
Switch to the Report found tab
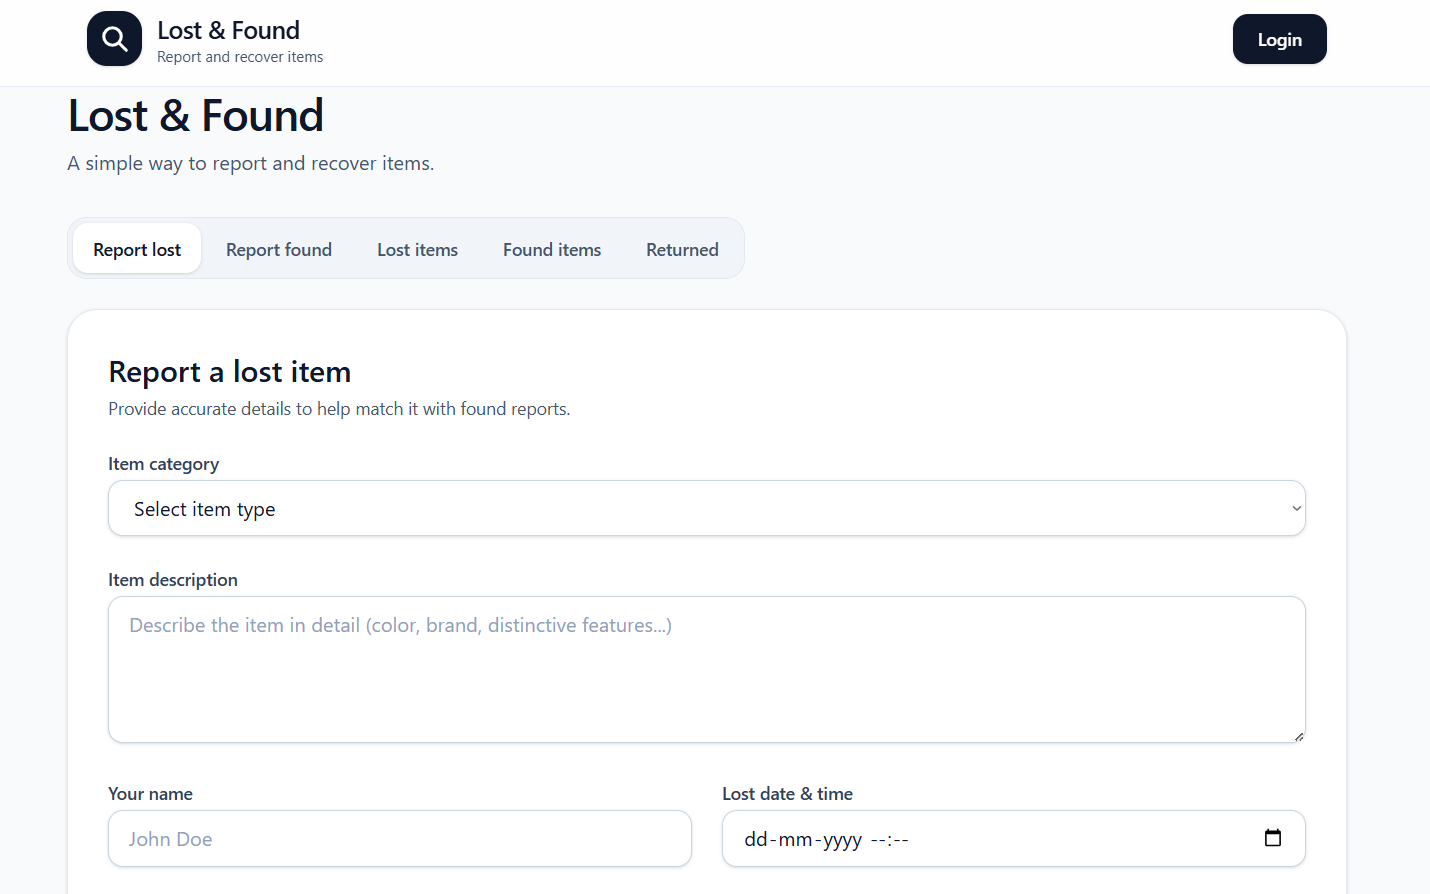tap(278, 250)
